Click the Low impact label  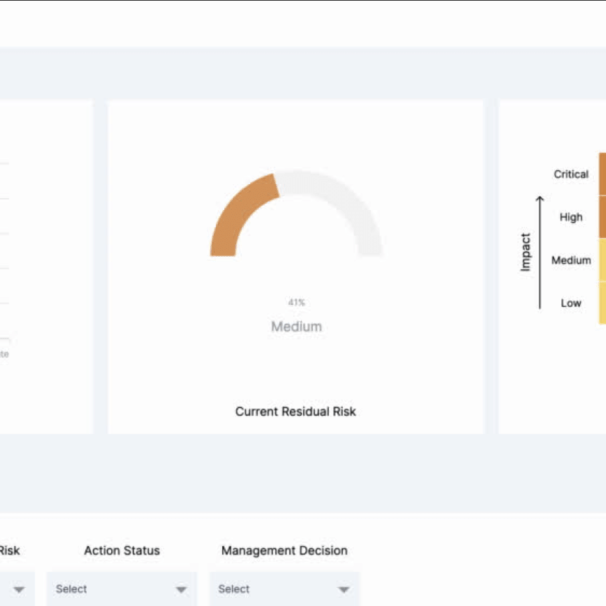coord(571,303)
